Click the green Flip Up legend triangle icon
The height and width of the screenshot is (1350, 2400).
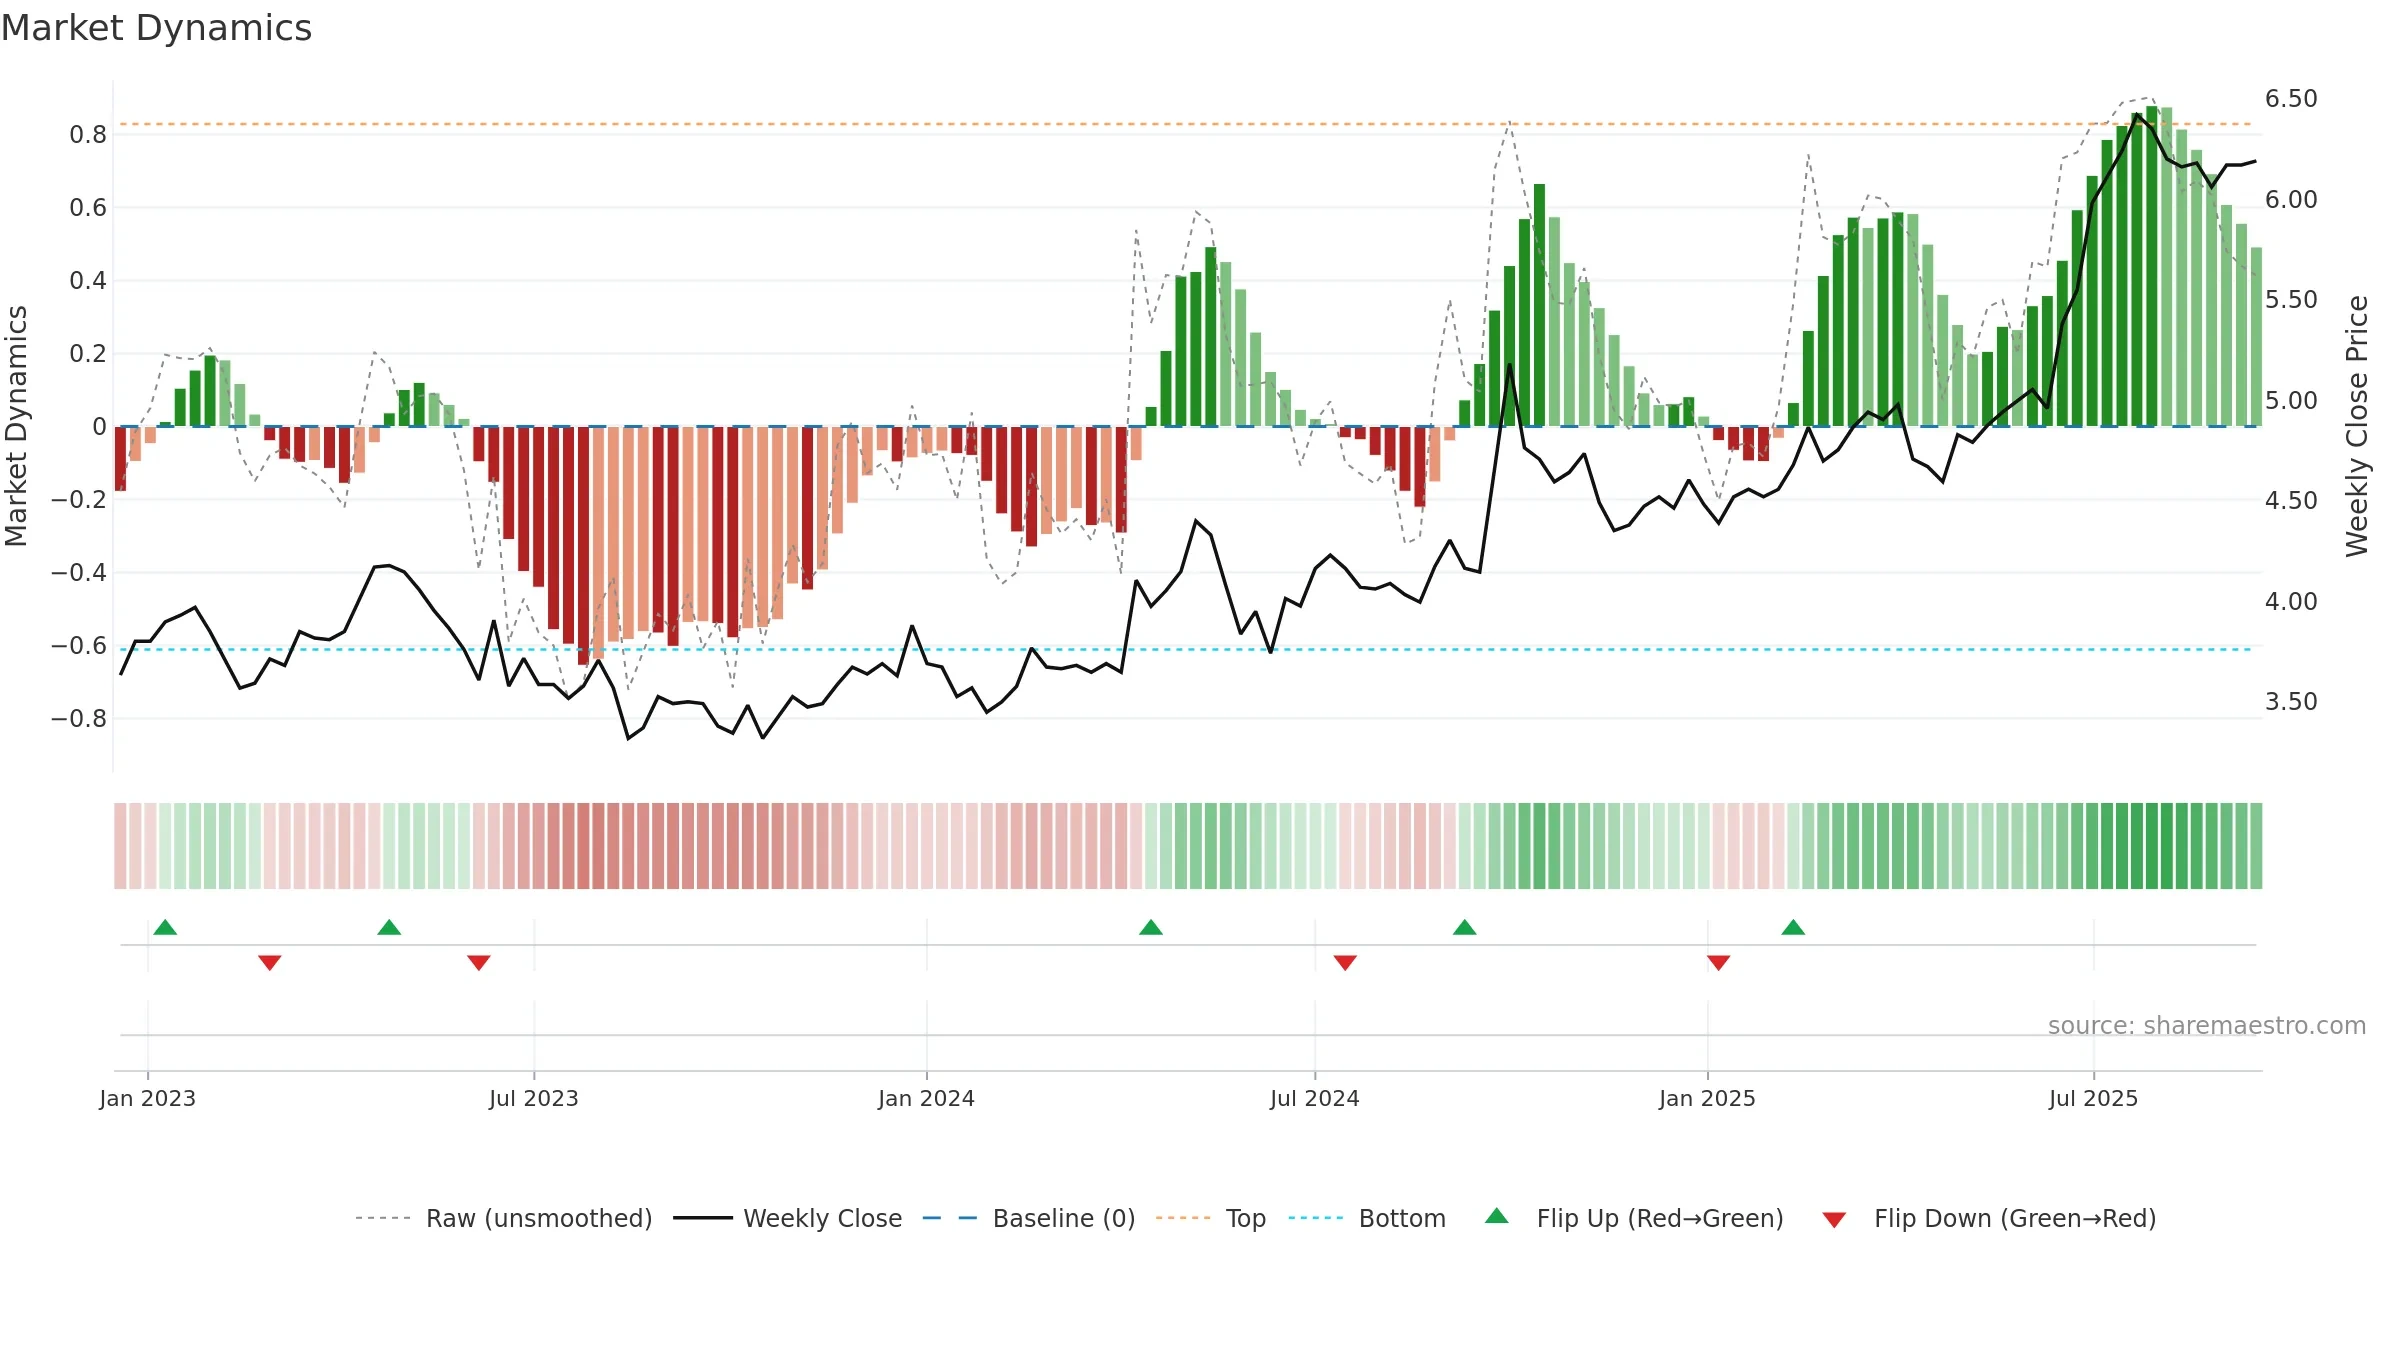(x=1497, y=1216)
